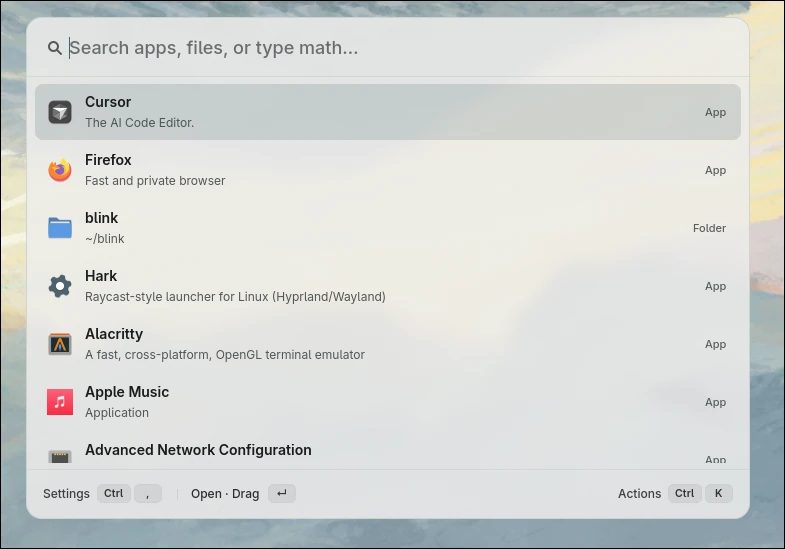Click the K key hint
Image resolution: width=785 pixels, height=549 pixels.
718,493
